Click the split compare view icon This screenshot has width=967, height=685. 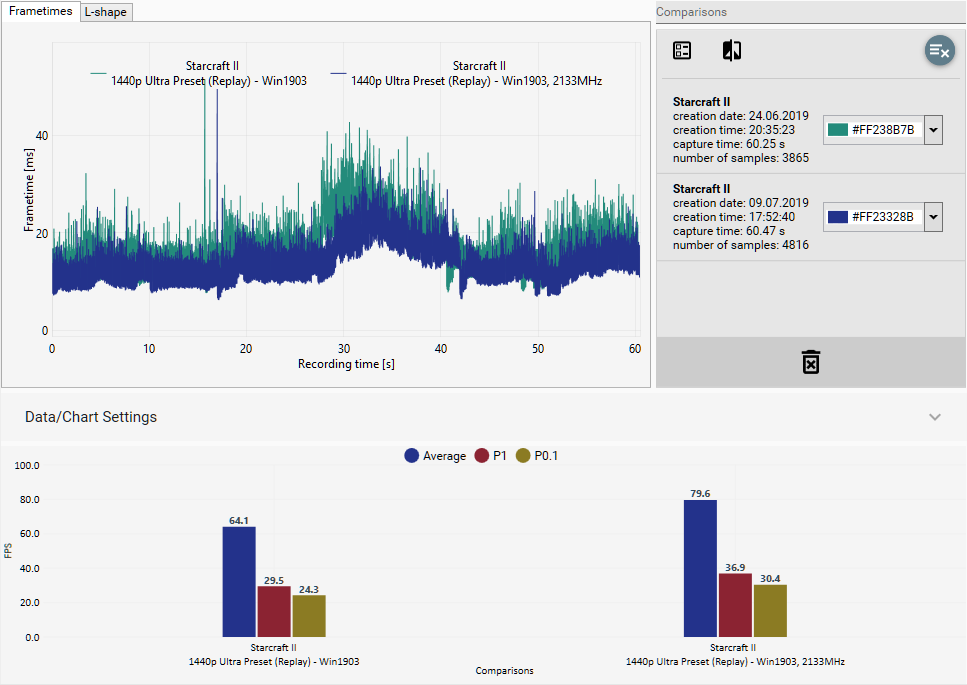tap(732, 51)
